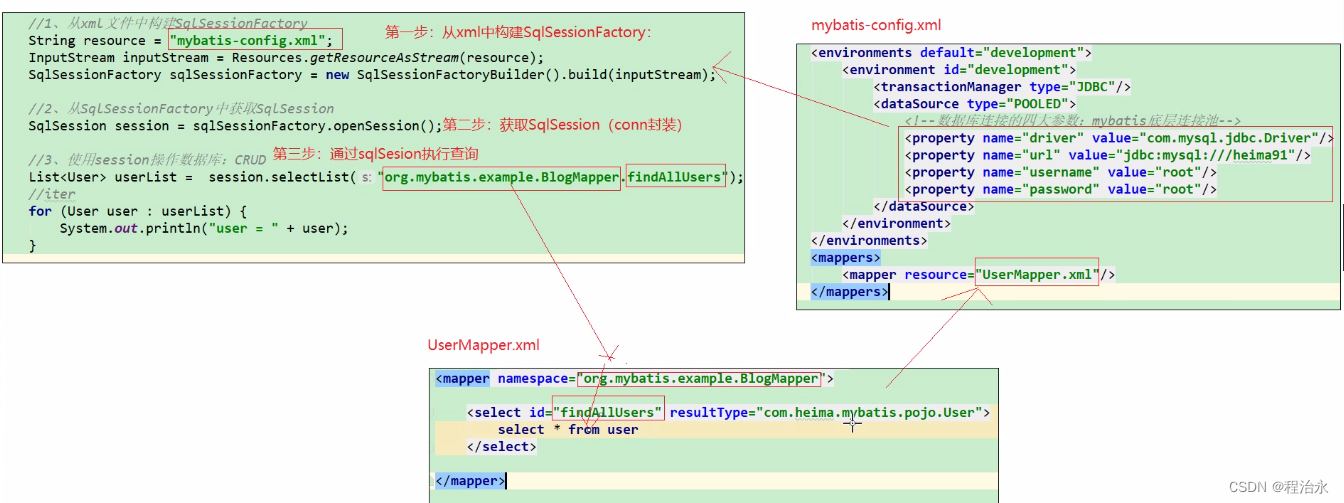1344x503 pixels.
Task: Click the 'InputStream inputStream = Resources.getResourceAsStream' line
Action: [x=286, y=57]
